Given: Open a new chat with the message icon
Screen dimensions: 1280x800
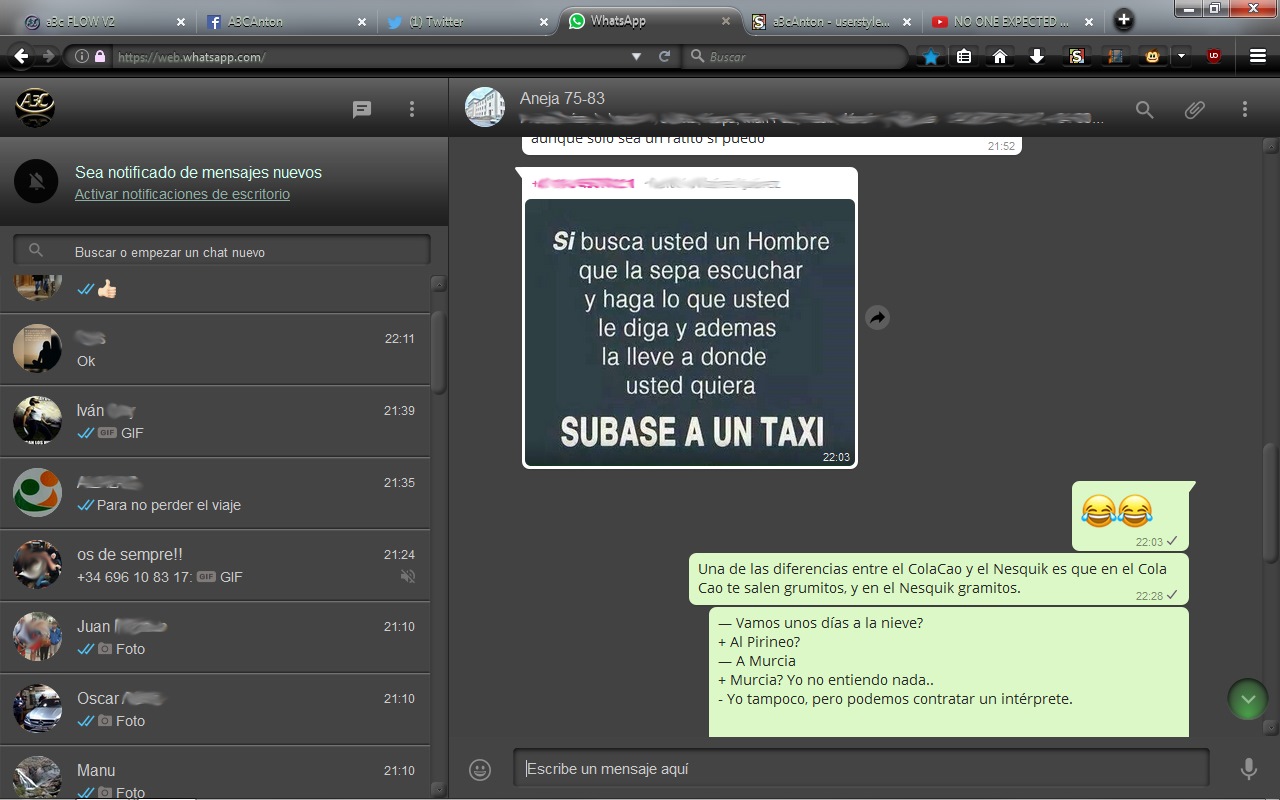Looking at the screenshot, I should tap(361, 109).
